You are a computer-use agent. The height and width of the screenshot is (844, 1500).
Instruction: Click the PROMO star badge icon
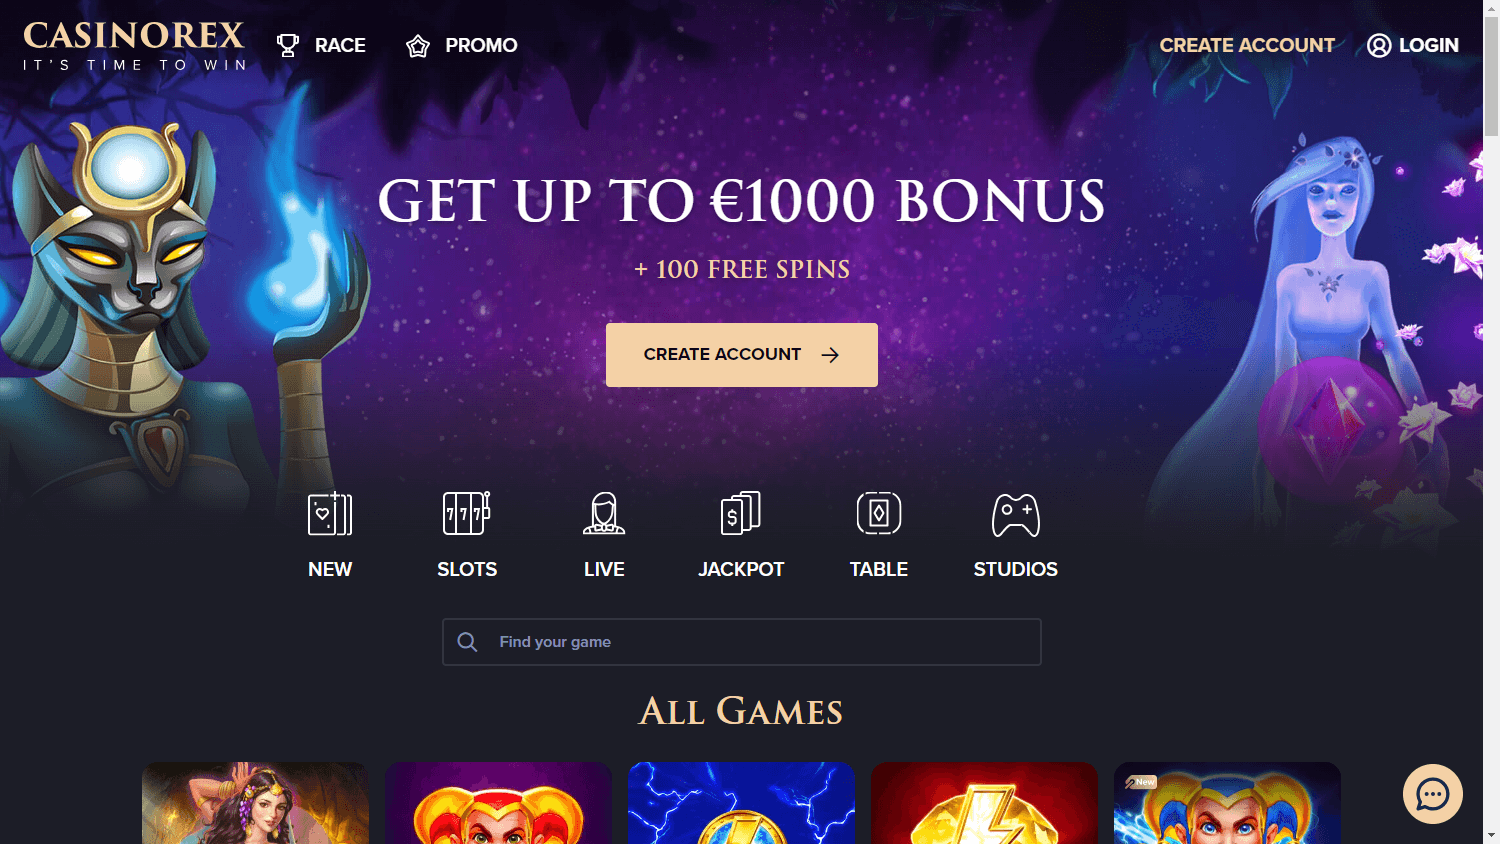coord(418,46)
